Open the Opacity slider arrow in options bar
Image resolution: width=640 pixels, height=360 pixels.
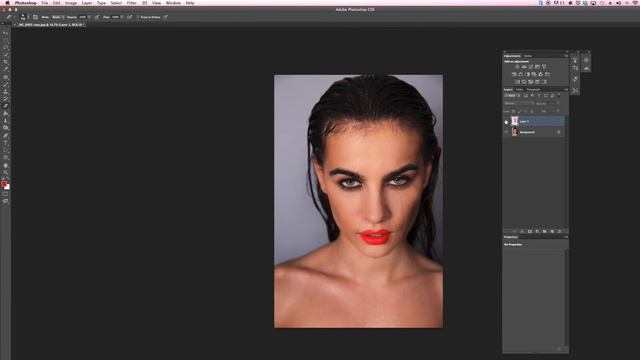click(89, 17)
